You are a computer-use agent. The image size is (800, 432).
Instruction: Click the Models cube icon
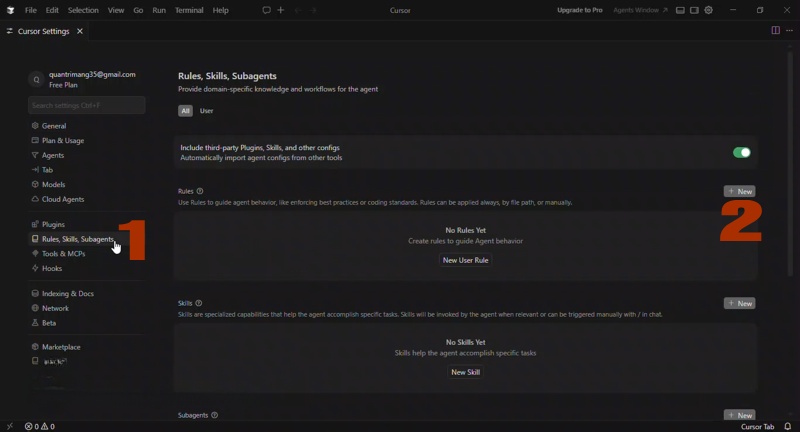pyautogui.click(x=35, y=184)
